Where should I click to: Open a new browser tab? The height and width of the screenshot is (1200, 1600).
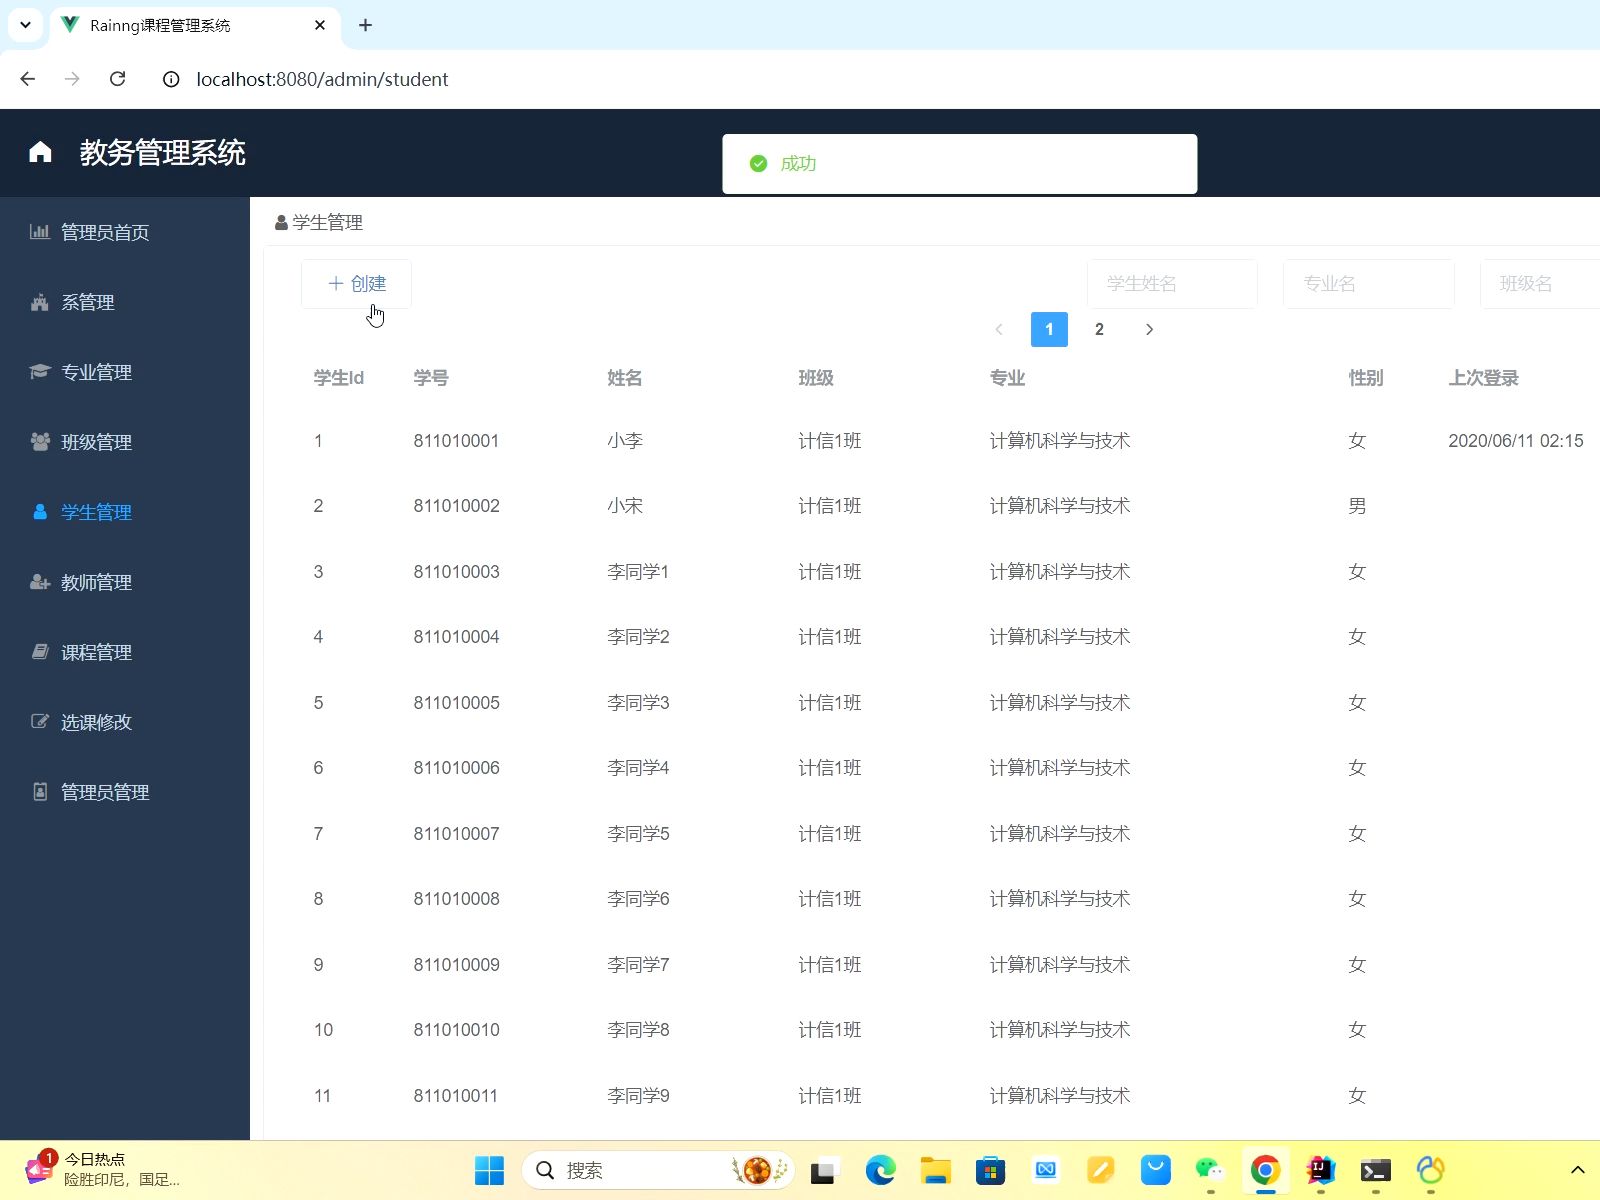pyautogui.click(x=365, y=25)
